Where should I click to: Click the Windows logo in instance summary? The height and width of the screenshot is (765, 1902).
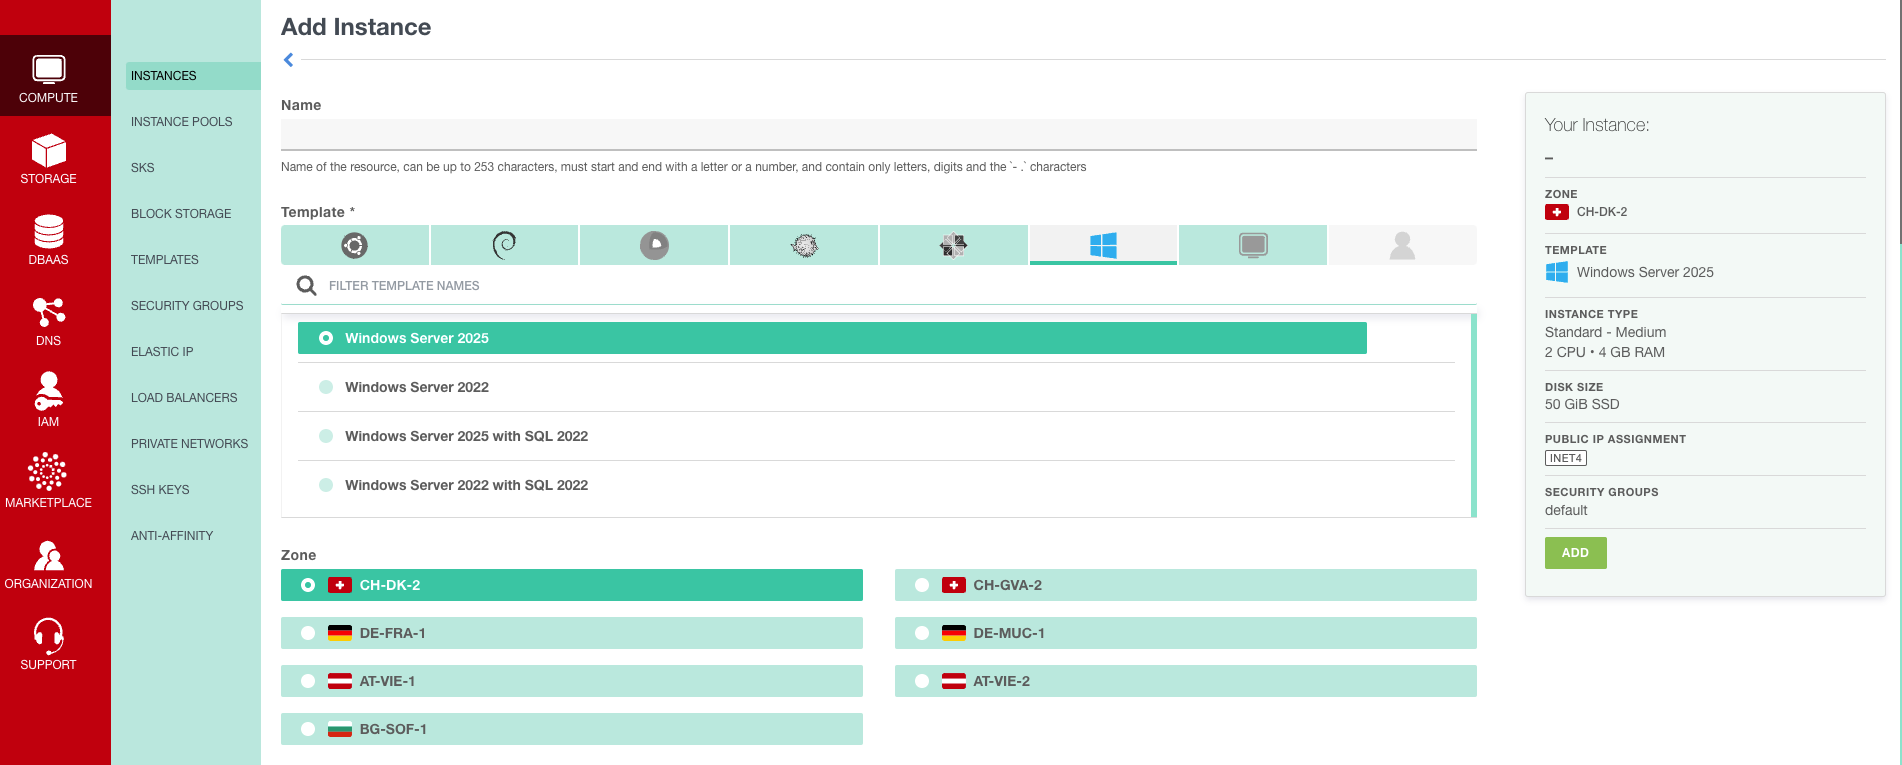(x=1557, y=272)
